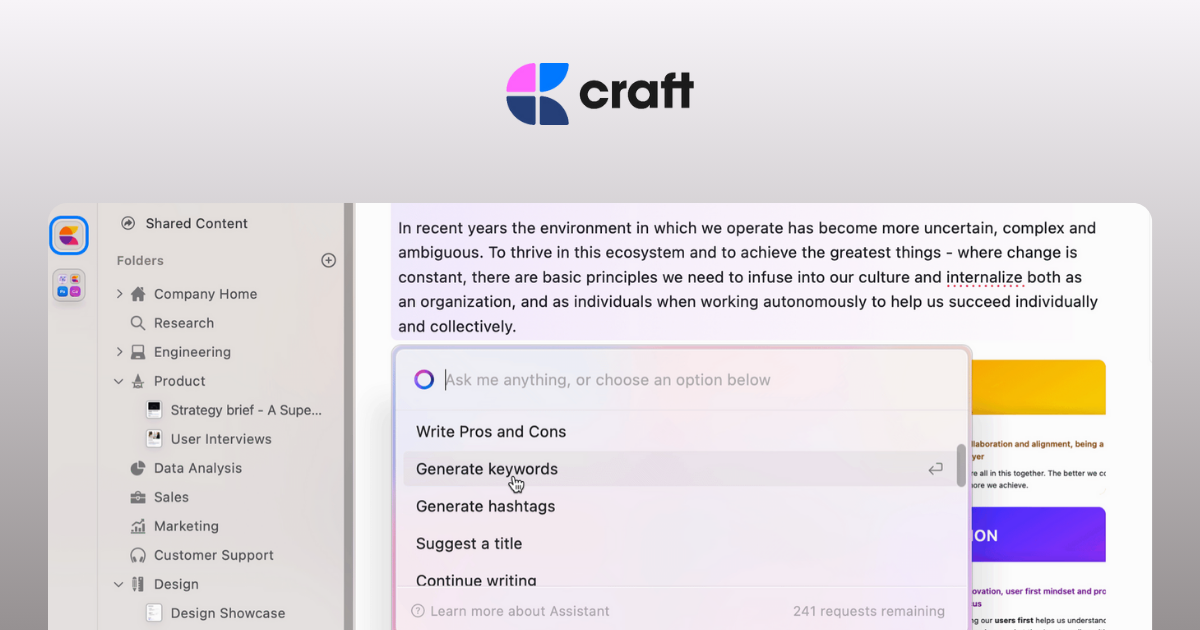Click the Strategy brief document thumbnail icon
The image size is (1200, 630).
point(154,410)
